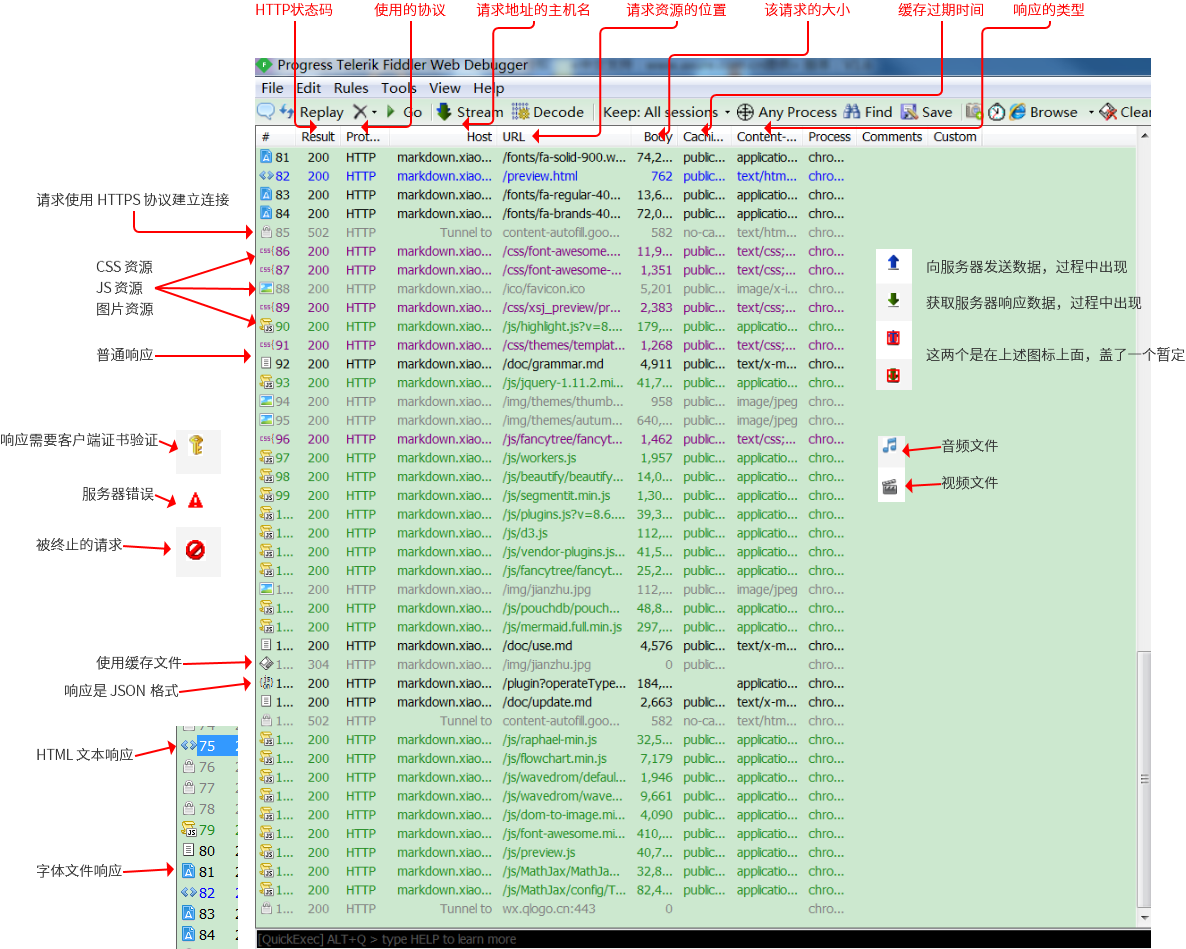Image resolution: width=1186 pixels, height=949 pixels.
Task: Click the image icon of /ico/favicon.ico row
Action: click(x=266, y=288)
